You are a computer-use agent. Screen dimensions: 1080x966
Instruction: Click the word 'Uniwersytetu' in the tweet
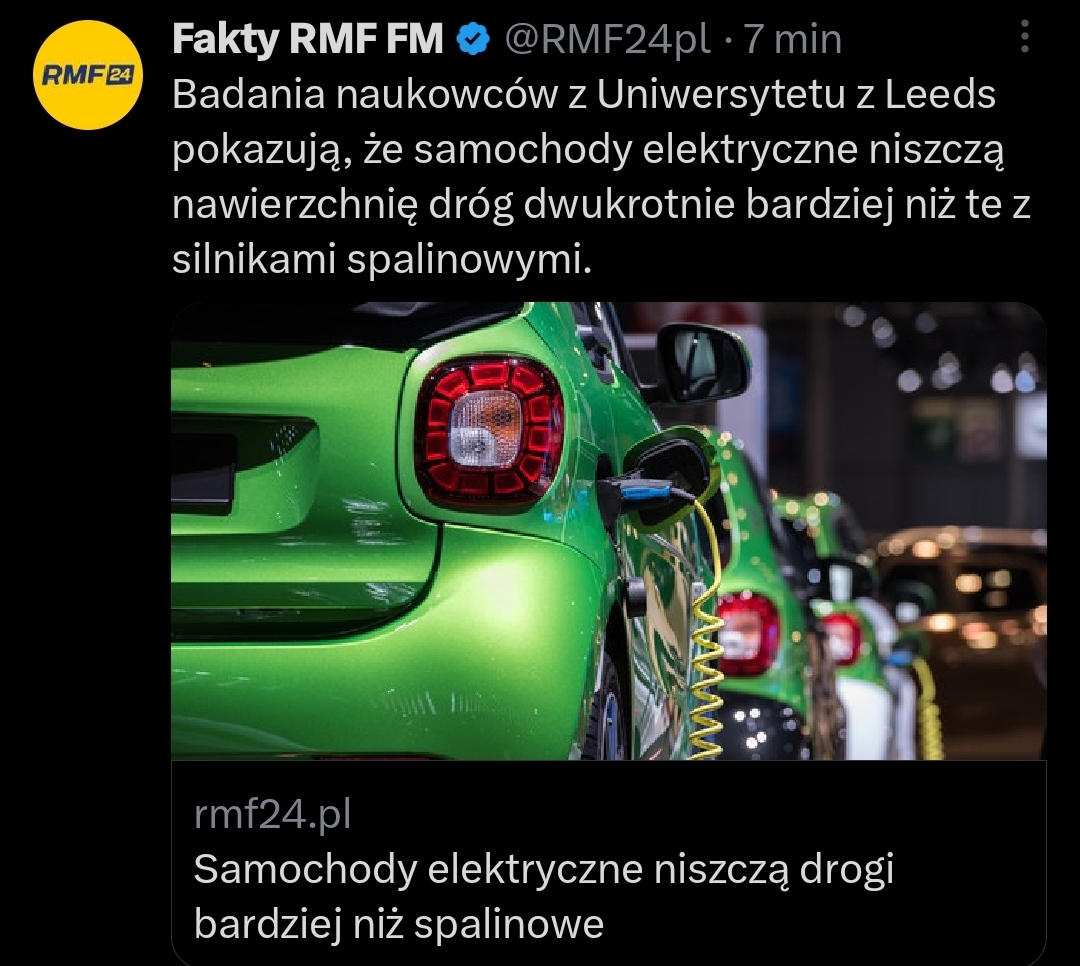click(720, 94)
